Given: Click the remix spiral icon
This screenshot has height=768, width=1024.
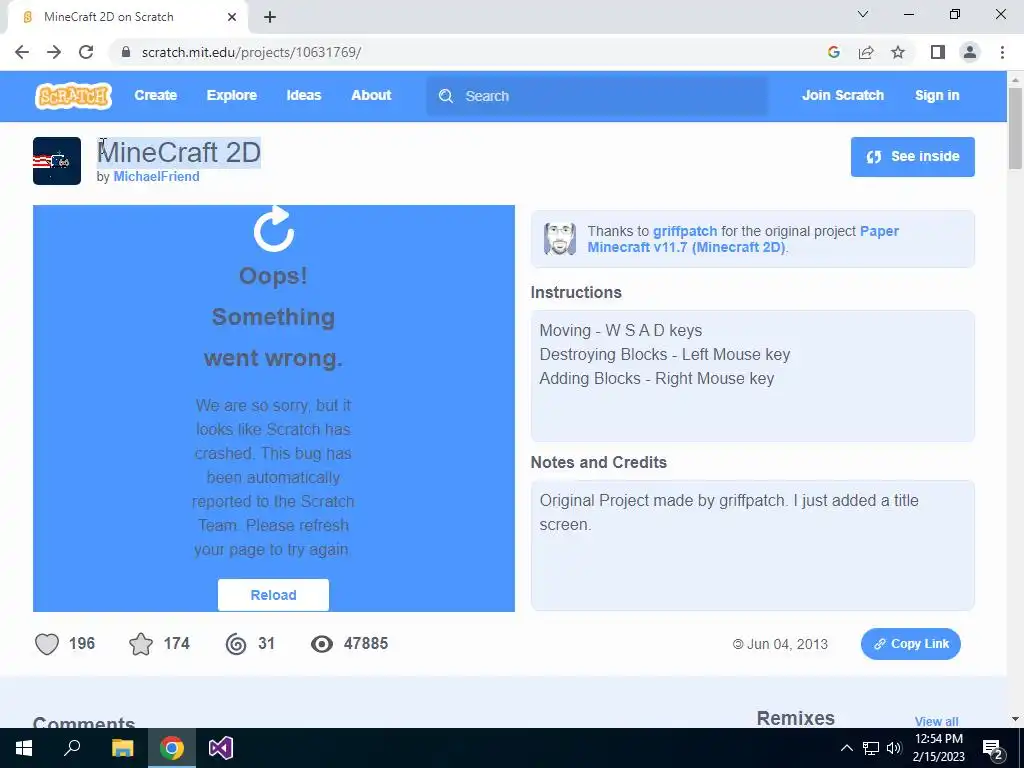Looking at the screenshot, I should click(236, 644).
